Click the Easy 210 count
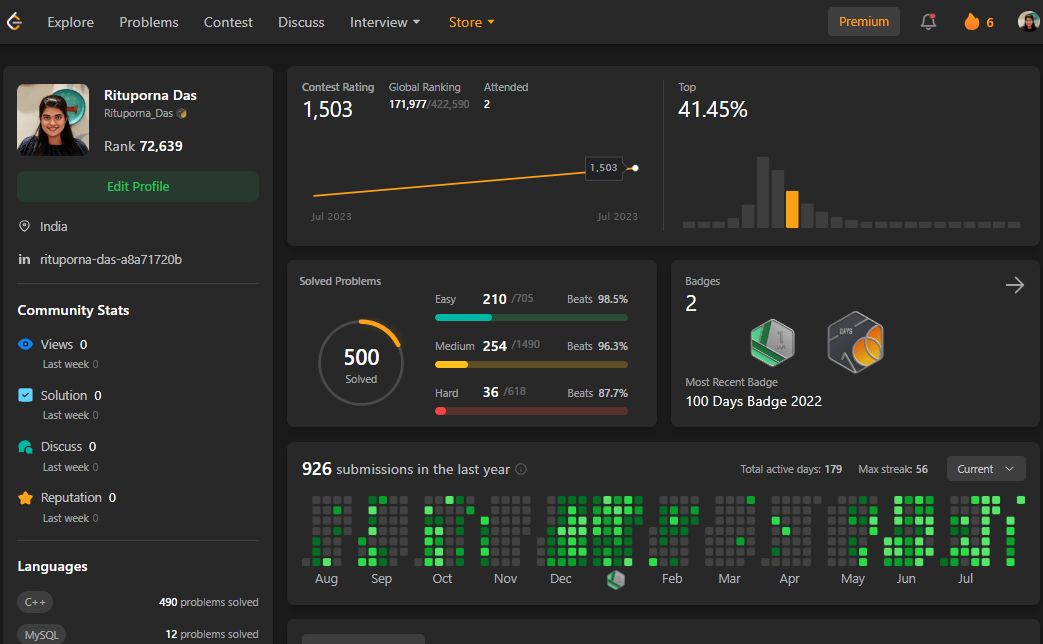Image resolution: width=1043 pixels, height=644 pixels. (x=494, y=299)
